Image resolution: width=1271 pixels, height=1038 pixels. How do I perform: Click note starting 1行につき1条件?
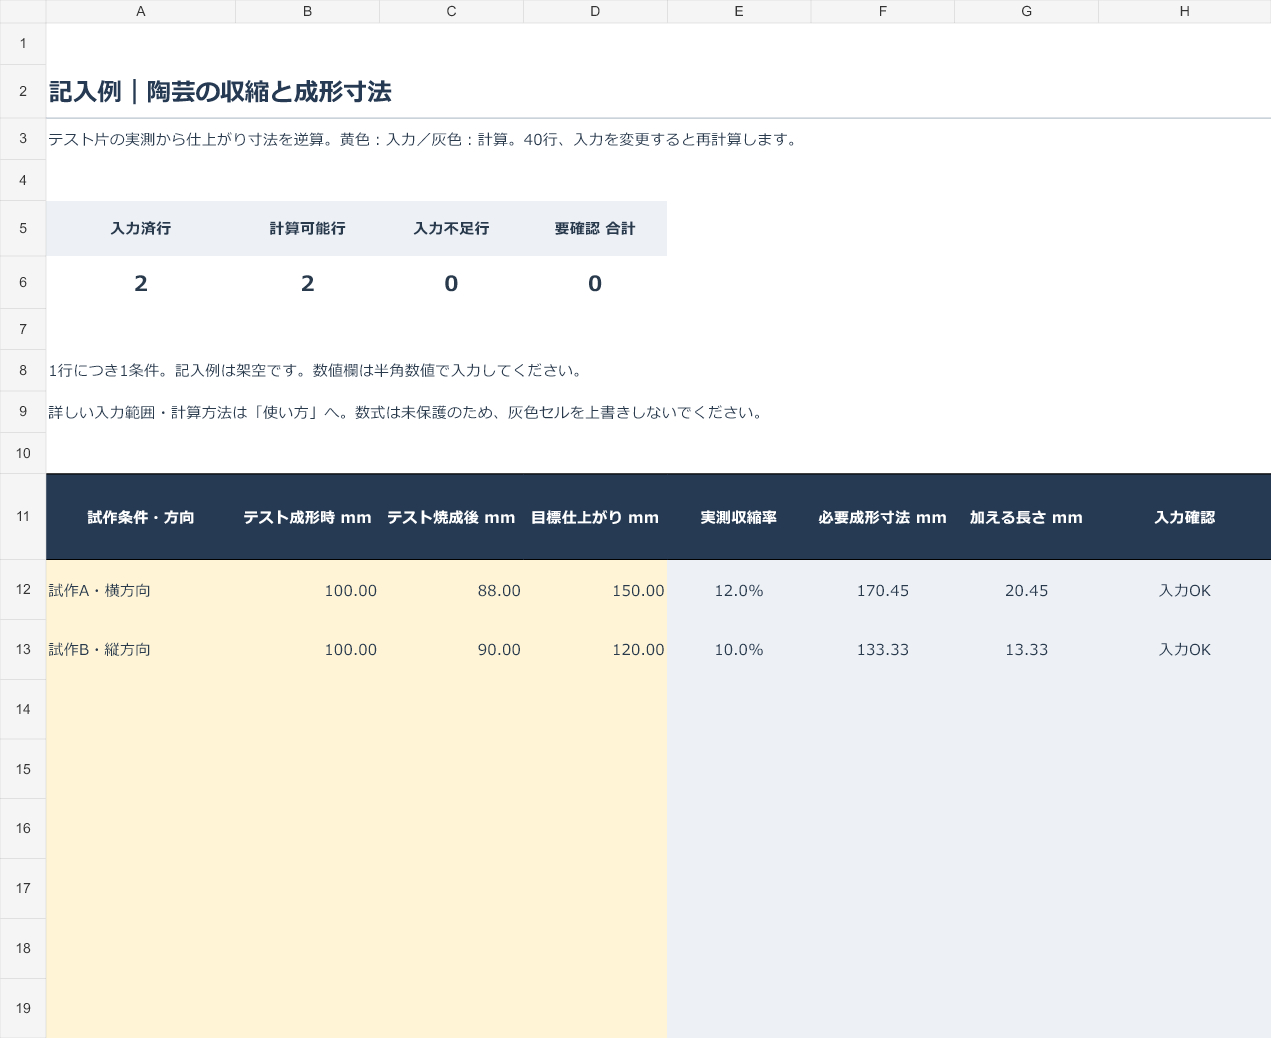(x=317, y=370)
